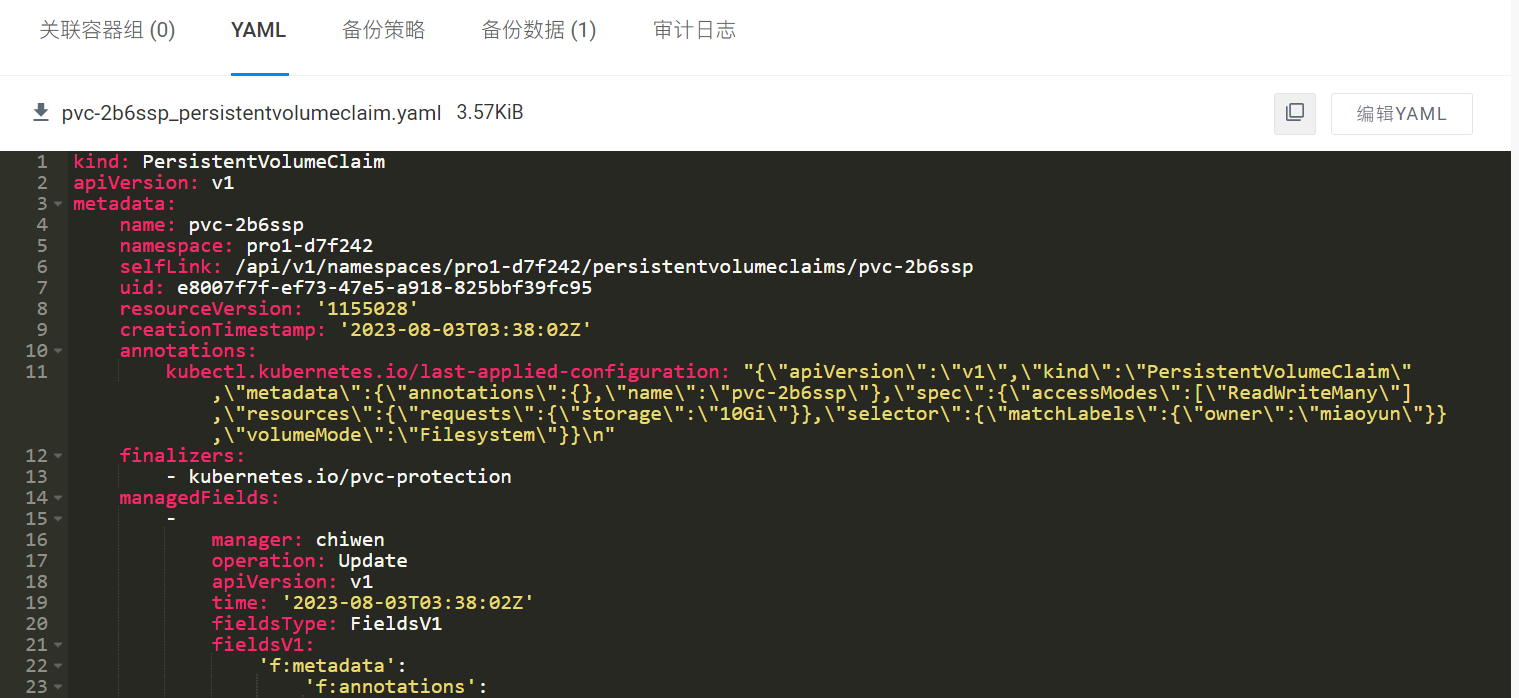Image resolution: width=1519 pixels, height=698 pixels.
Task: Place cursor on the uid value line
Action: click(x=384, y=288)
